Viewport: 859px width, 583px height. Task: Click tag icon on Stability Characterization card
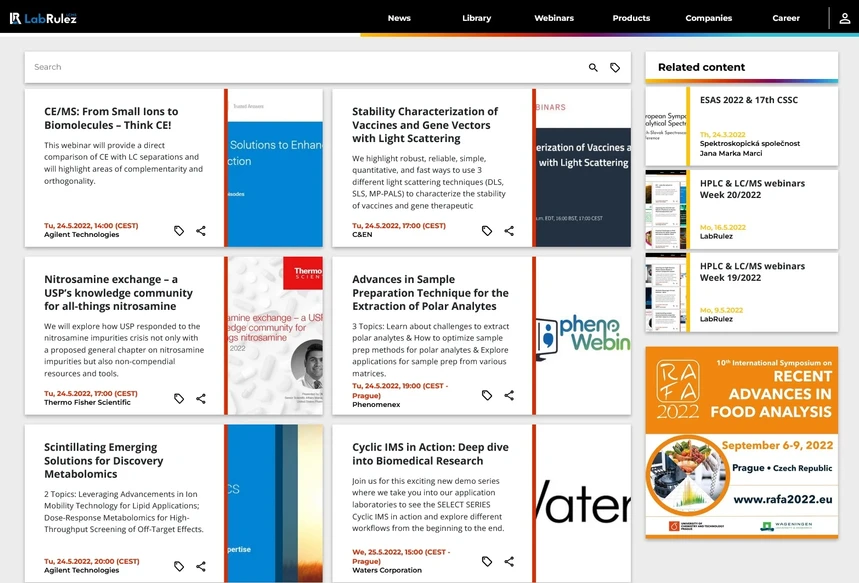(x=487, y=231)
